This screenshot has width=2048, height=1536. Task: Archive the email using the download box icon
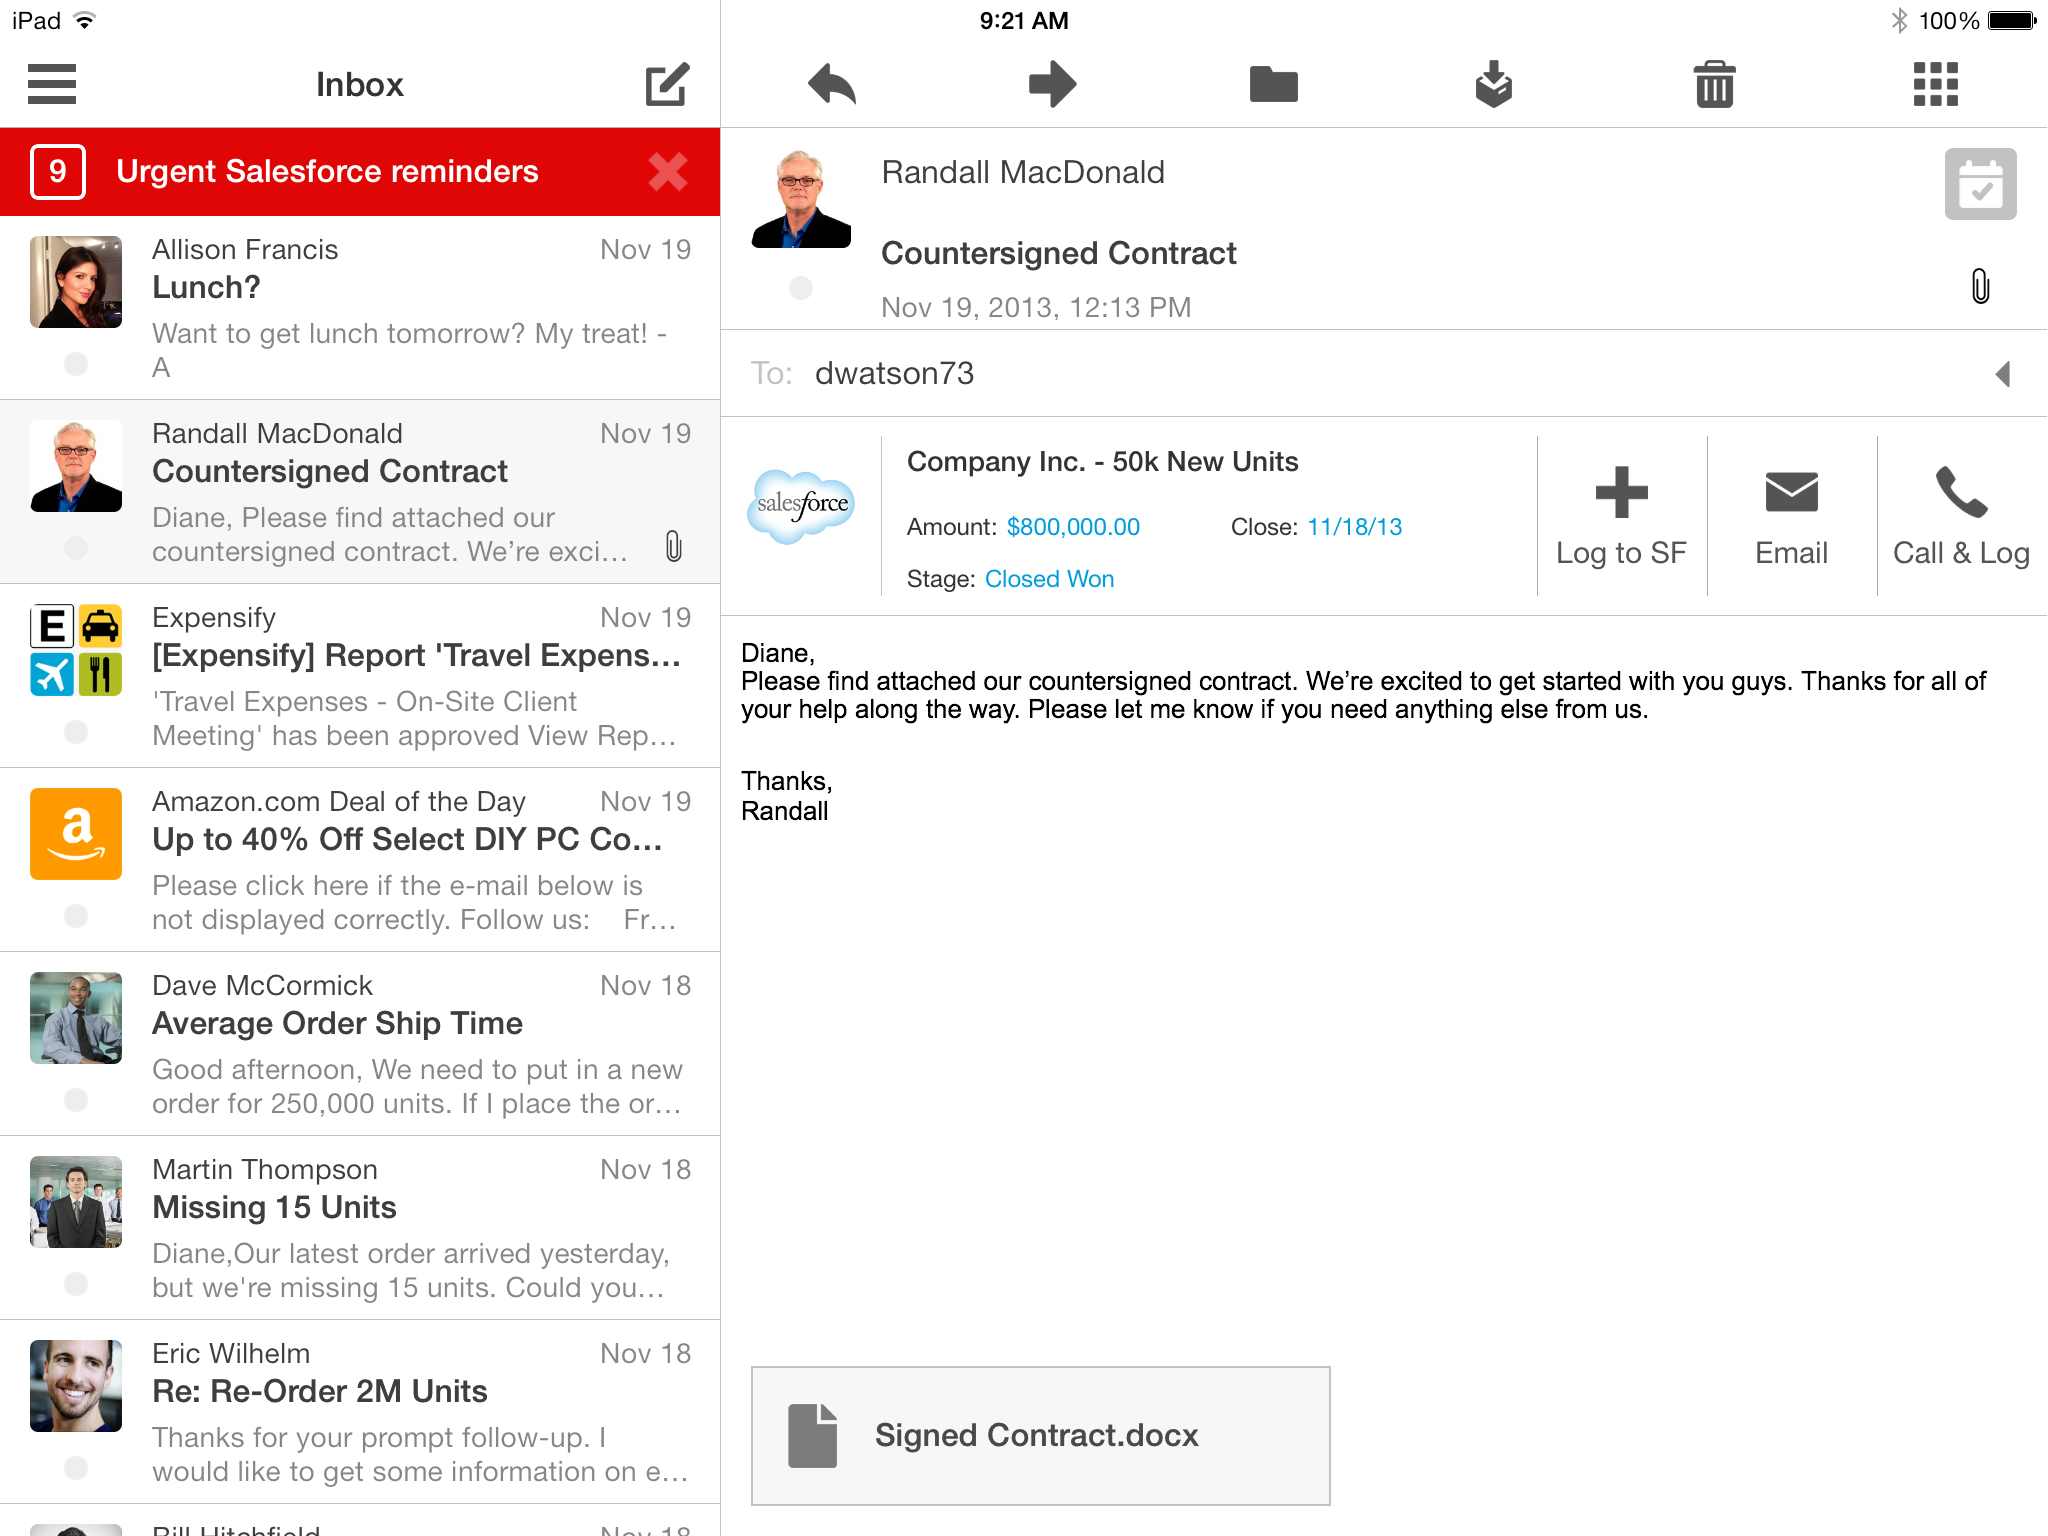(x=1493, y=84)
